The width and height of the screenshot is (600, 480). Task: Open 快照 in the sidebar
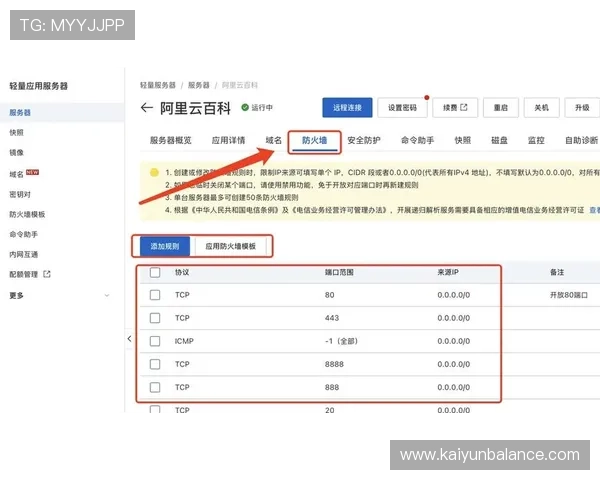(16, 132)
